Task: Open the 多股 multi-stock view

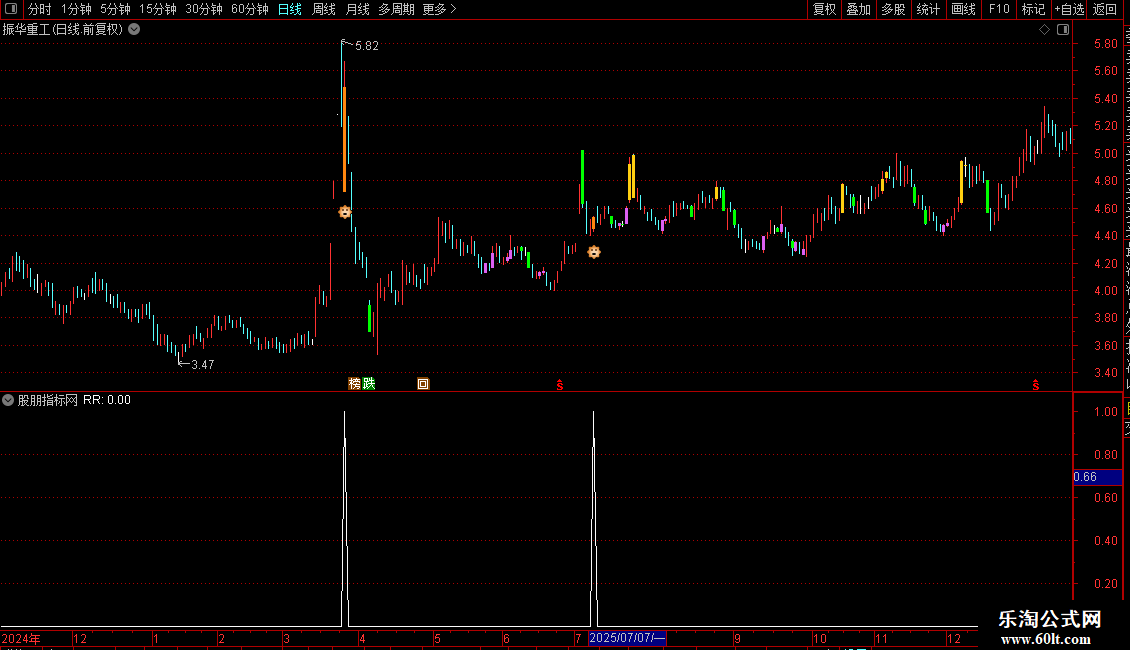Action: point(893,9)
